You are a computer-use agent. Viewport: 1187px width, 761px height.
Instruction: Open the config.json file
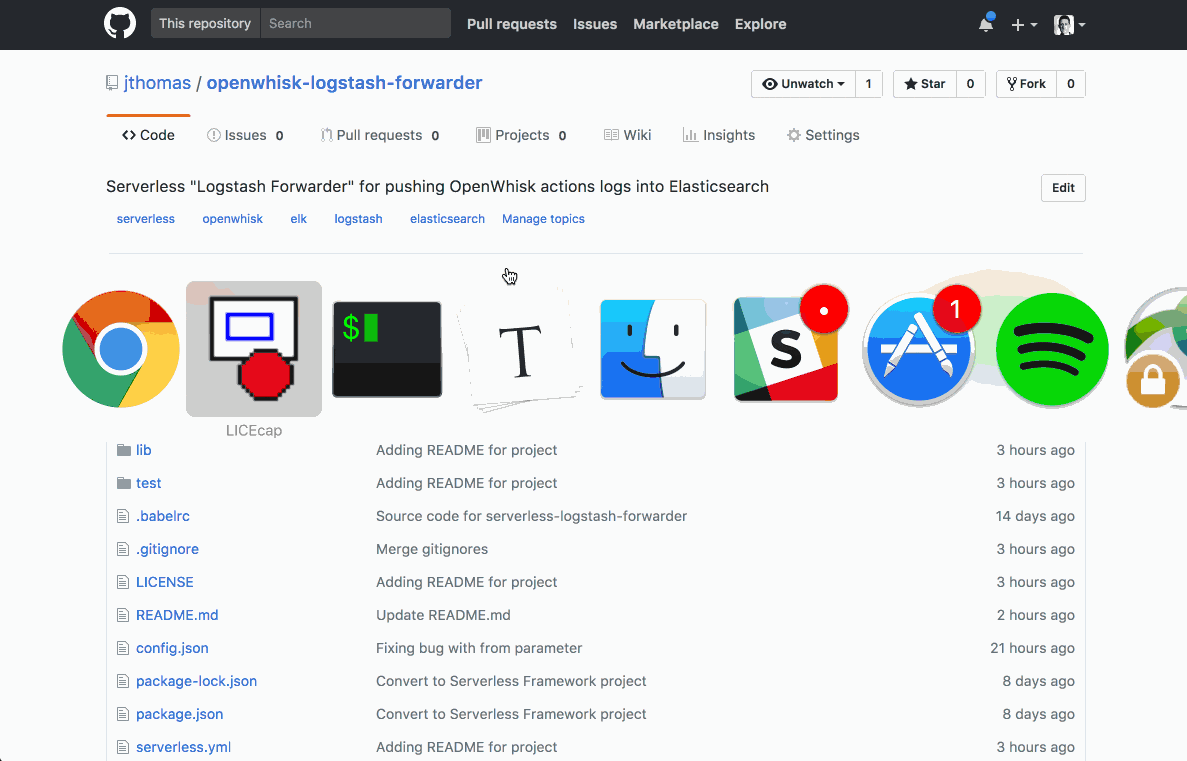[173, 648]
